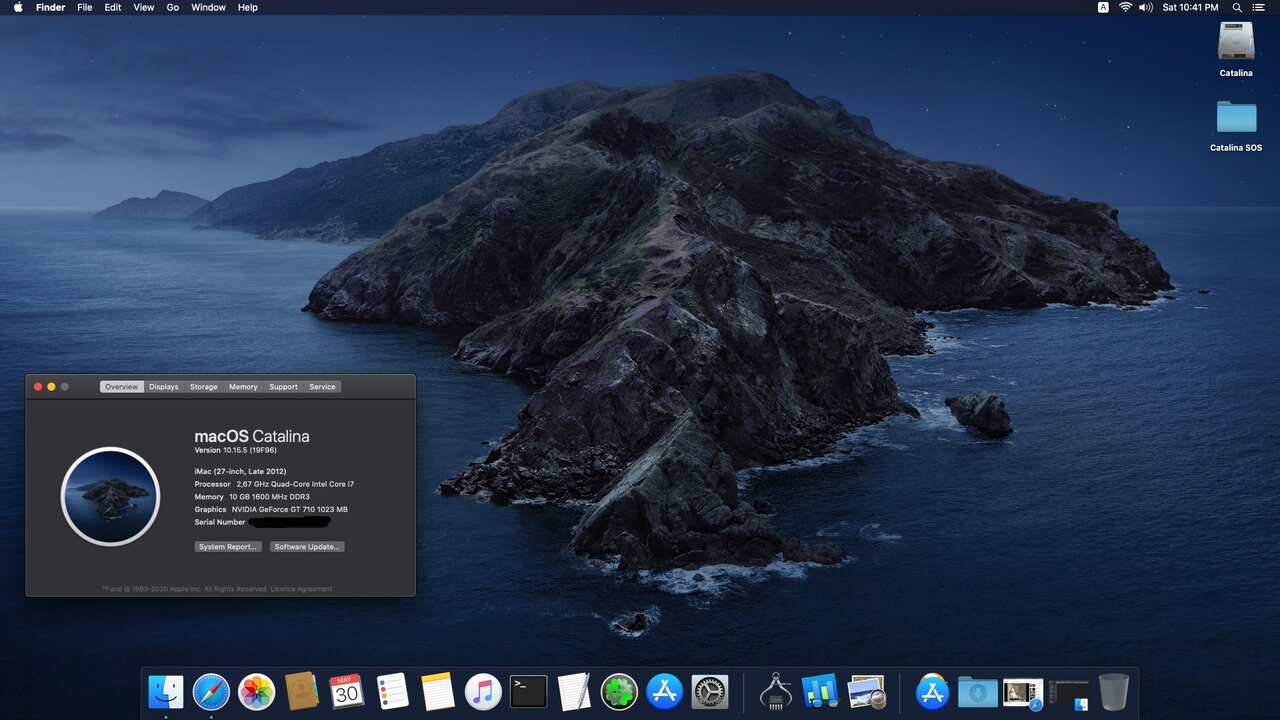
Task: Open the volume control in menu bar
Action: [1146, 7]
